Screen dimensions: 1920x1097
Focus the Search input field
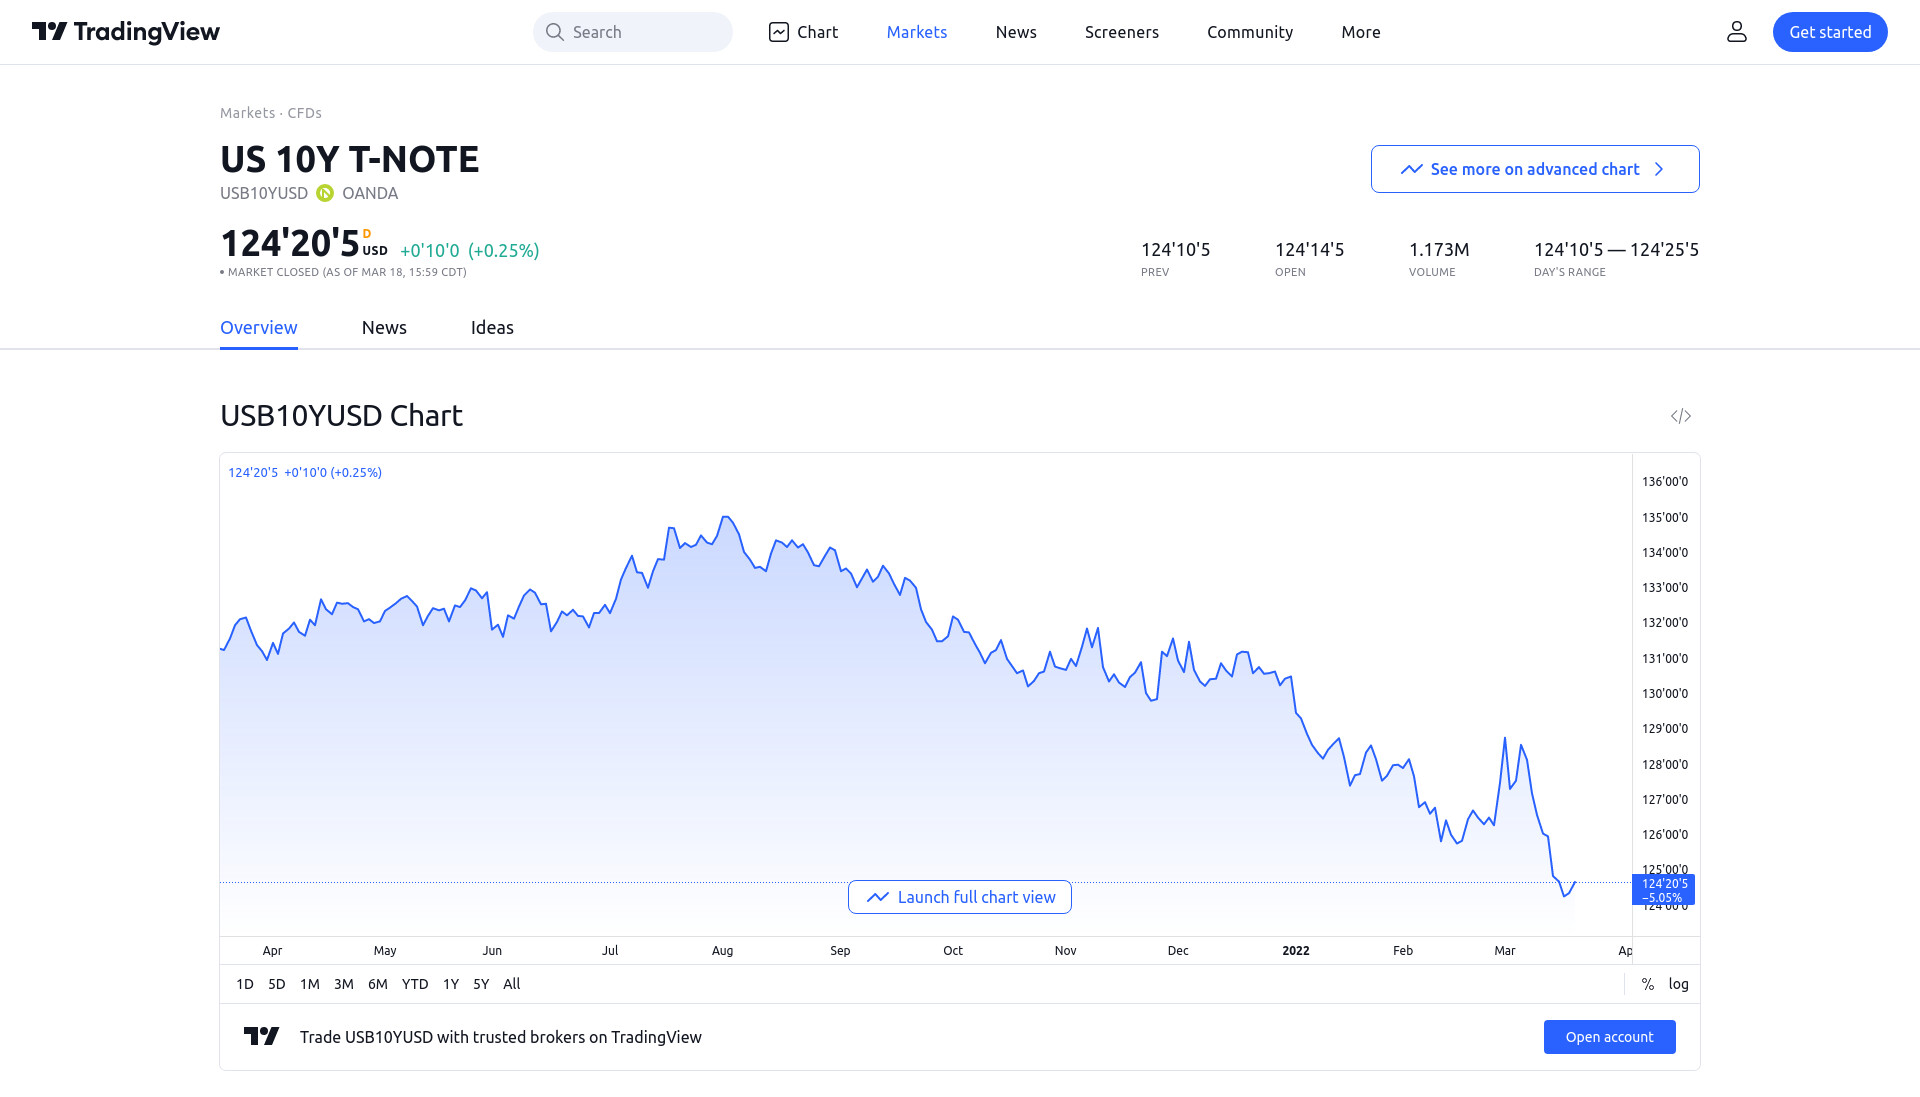(633, 32)
